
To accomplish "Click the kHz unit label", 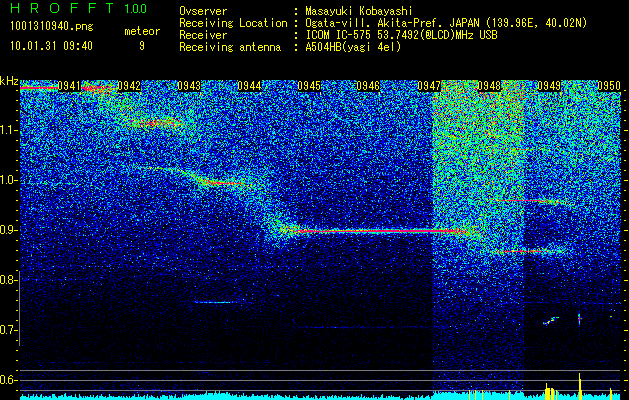I will click(9, 81).
